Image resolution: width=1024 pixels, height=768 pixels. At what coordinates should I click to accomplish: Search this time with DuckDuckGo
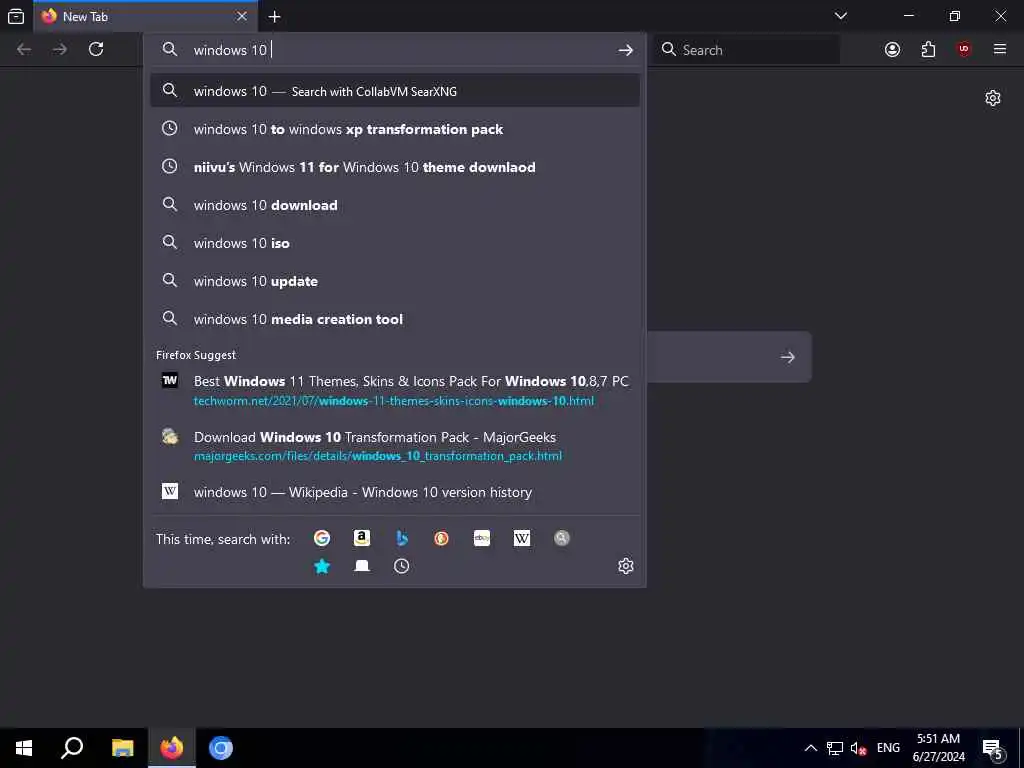pyautogui.click(x=441, y=538)
